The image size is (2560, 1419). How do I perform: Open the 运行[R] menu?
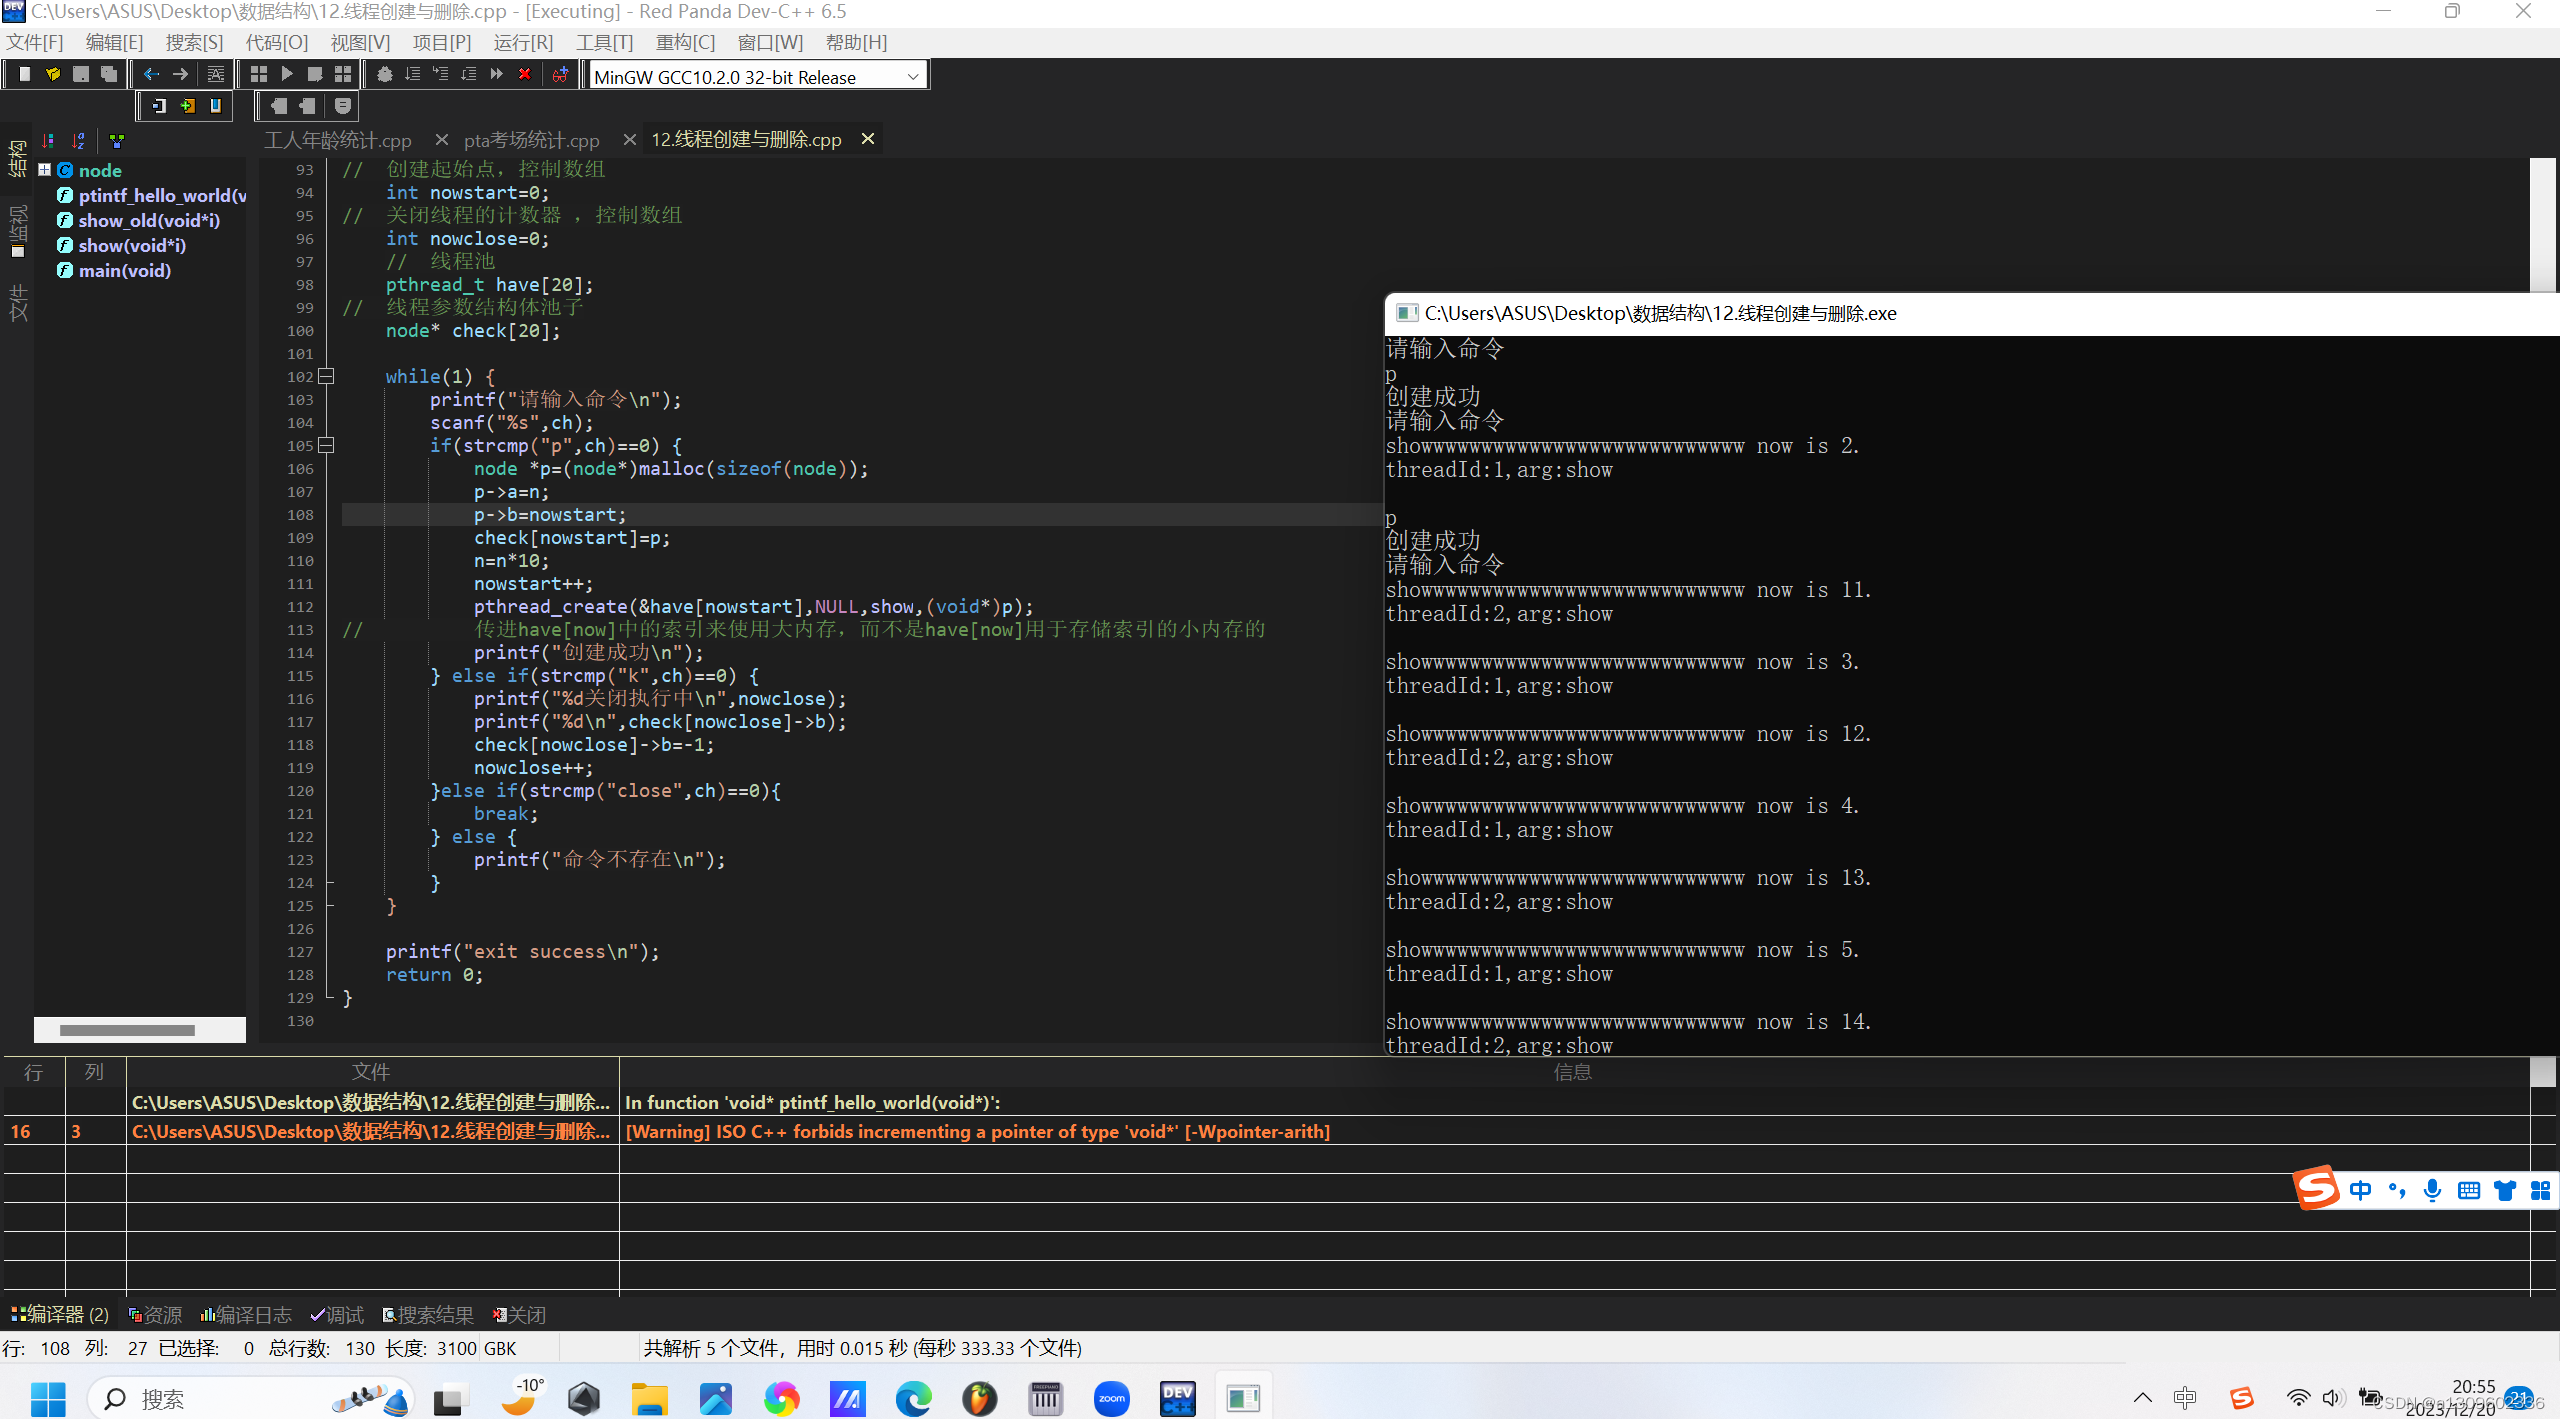[x=522, y=42]
